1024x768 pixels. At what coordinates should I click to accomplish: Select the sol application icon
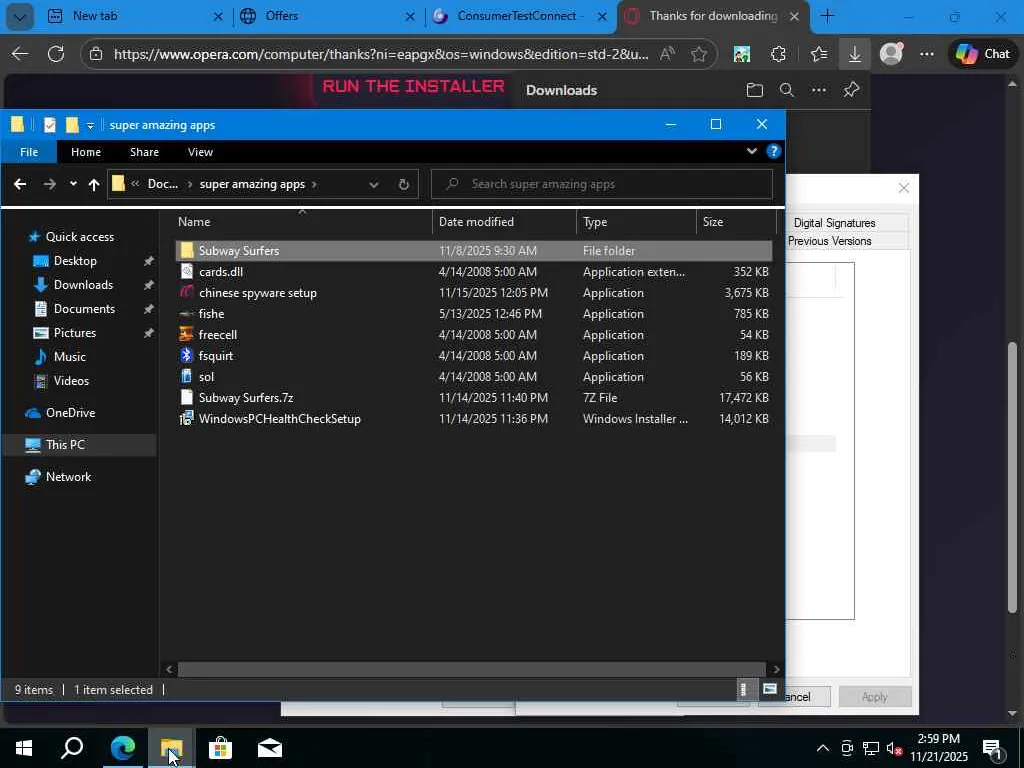pyautogui.click(x=187, y=376)
